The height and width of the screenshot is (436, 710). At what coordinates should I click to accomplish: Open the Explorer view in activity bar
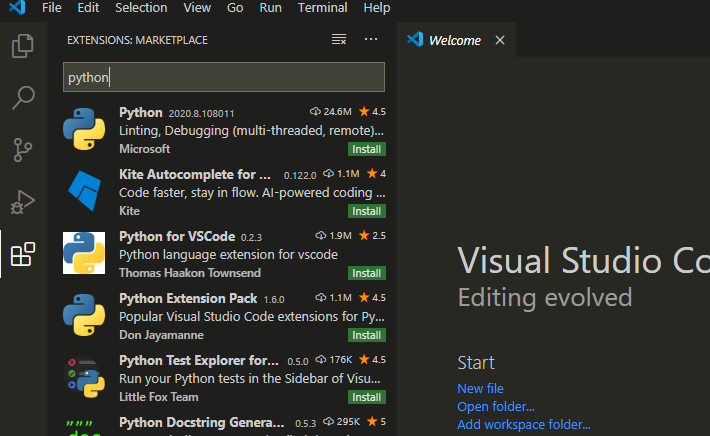tap(22, 46)
